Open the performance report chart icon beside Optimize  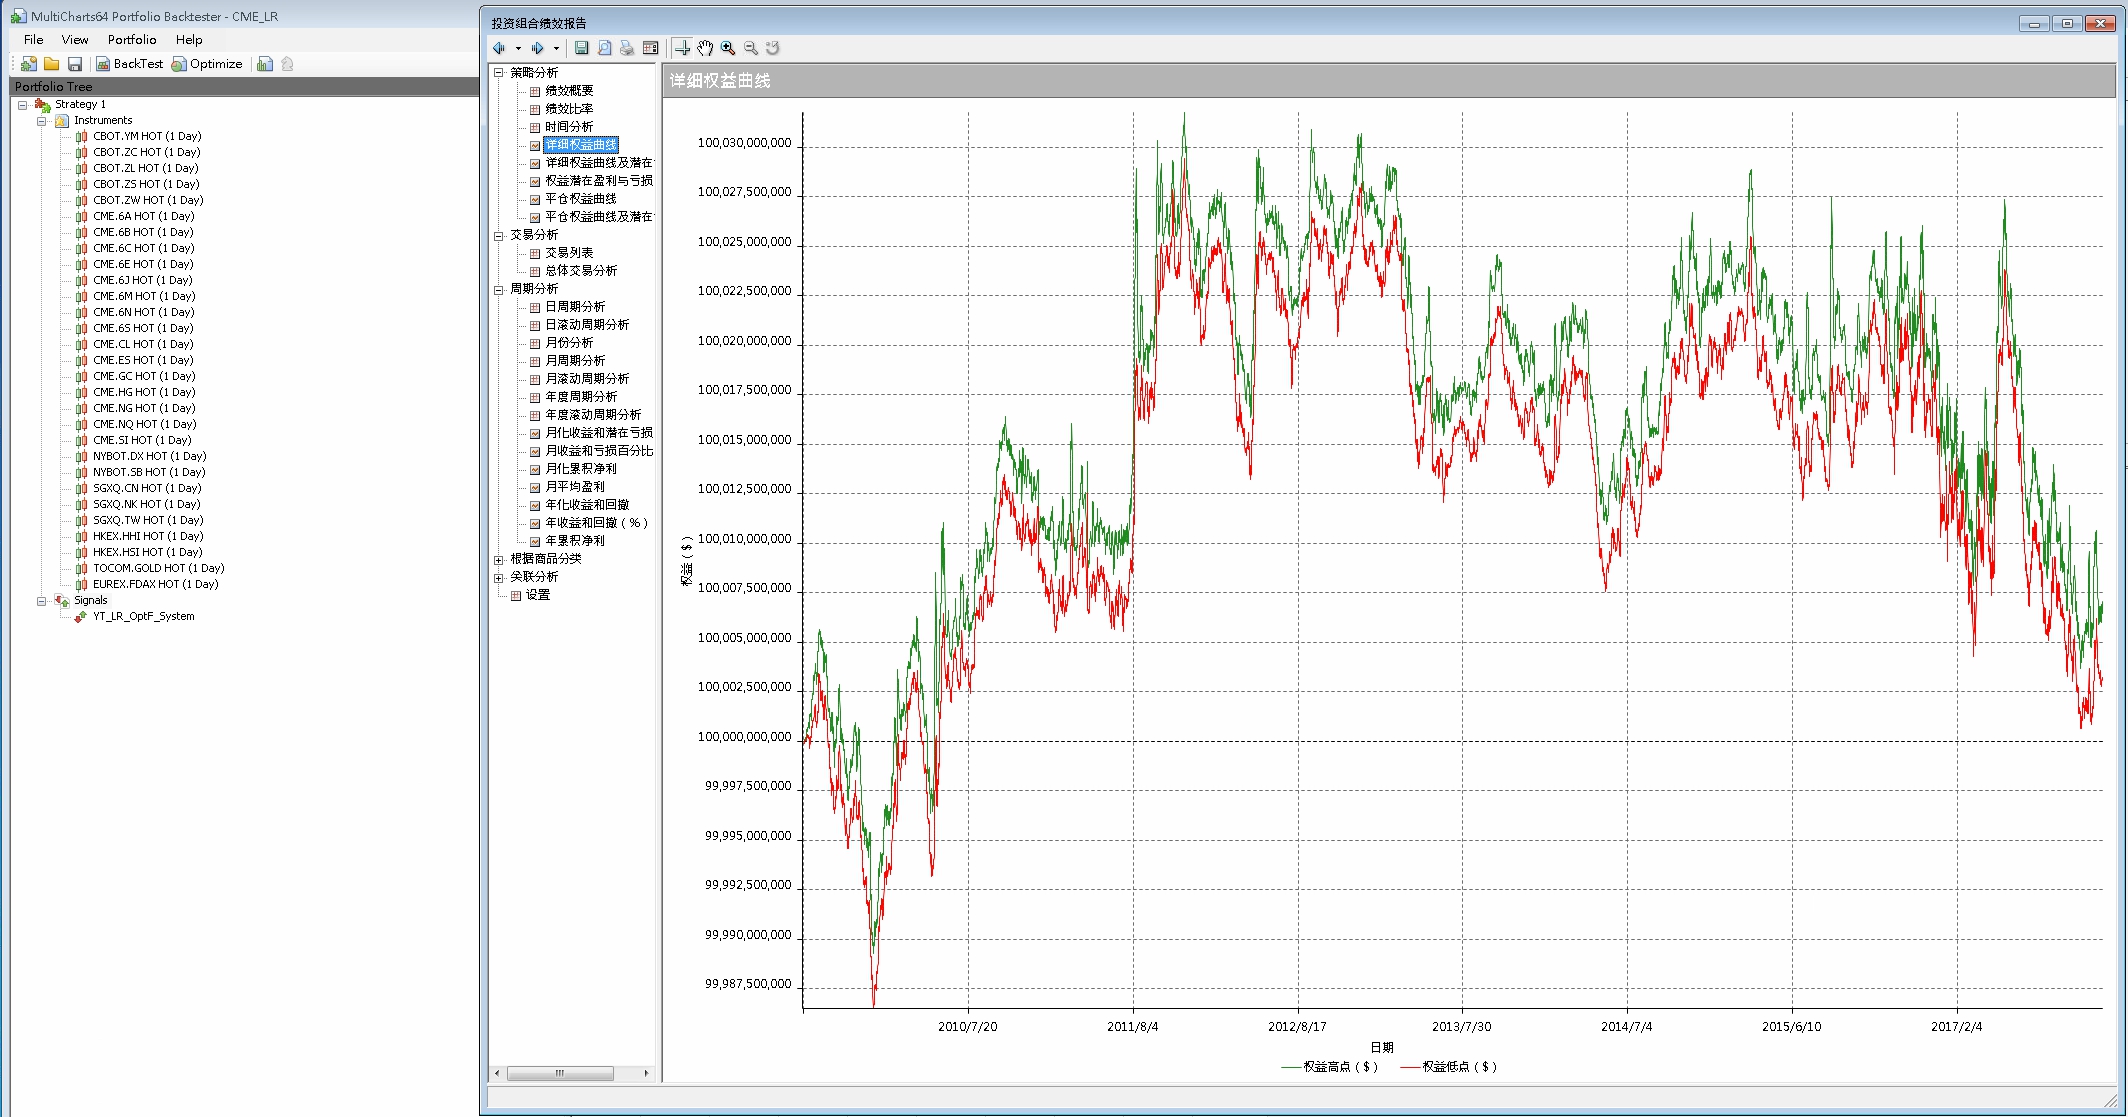click(265, 64)
